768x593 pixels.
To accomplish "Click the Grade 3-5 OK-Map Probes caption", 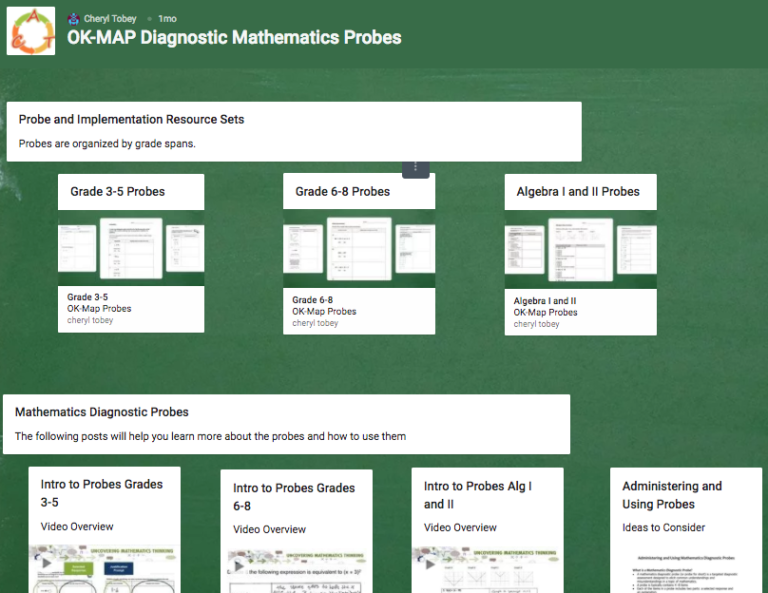I will 99,303.
